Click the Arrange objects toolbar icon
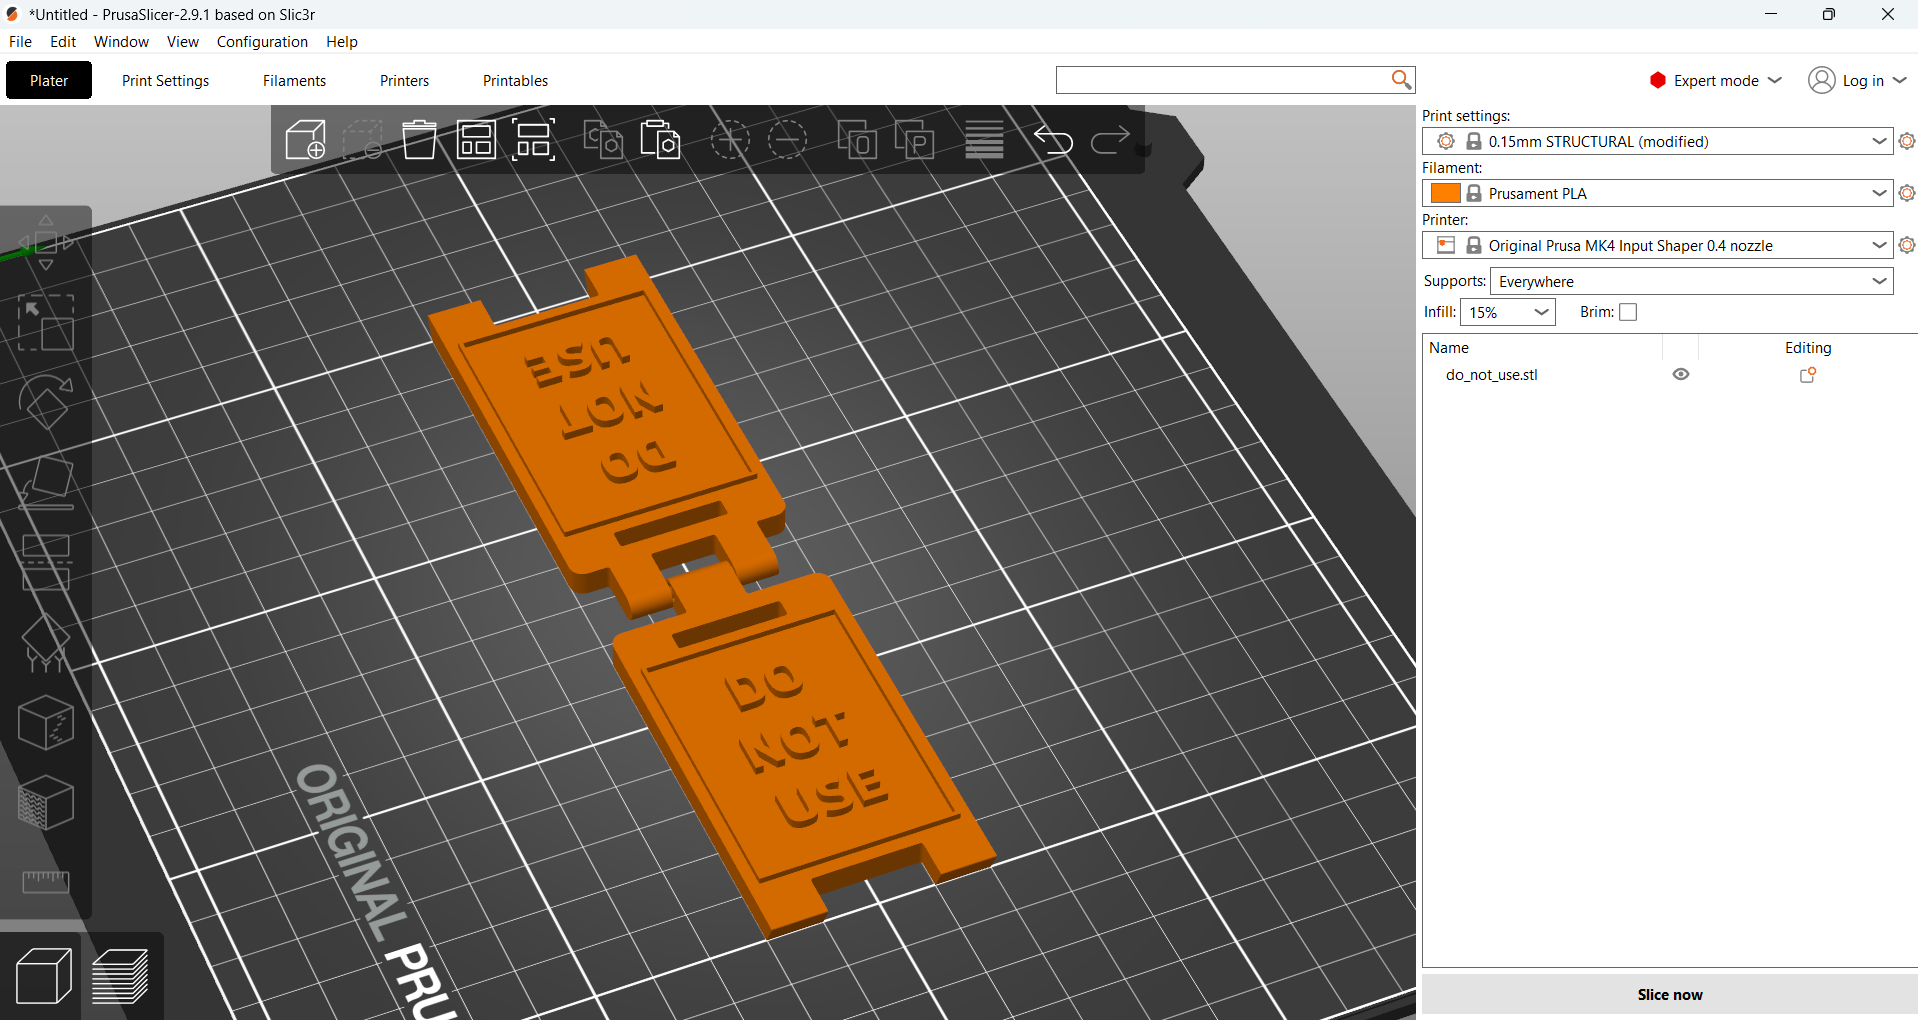The width and height of the screenshot is (1918, 1020). pos(476,140)
